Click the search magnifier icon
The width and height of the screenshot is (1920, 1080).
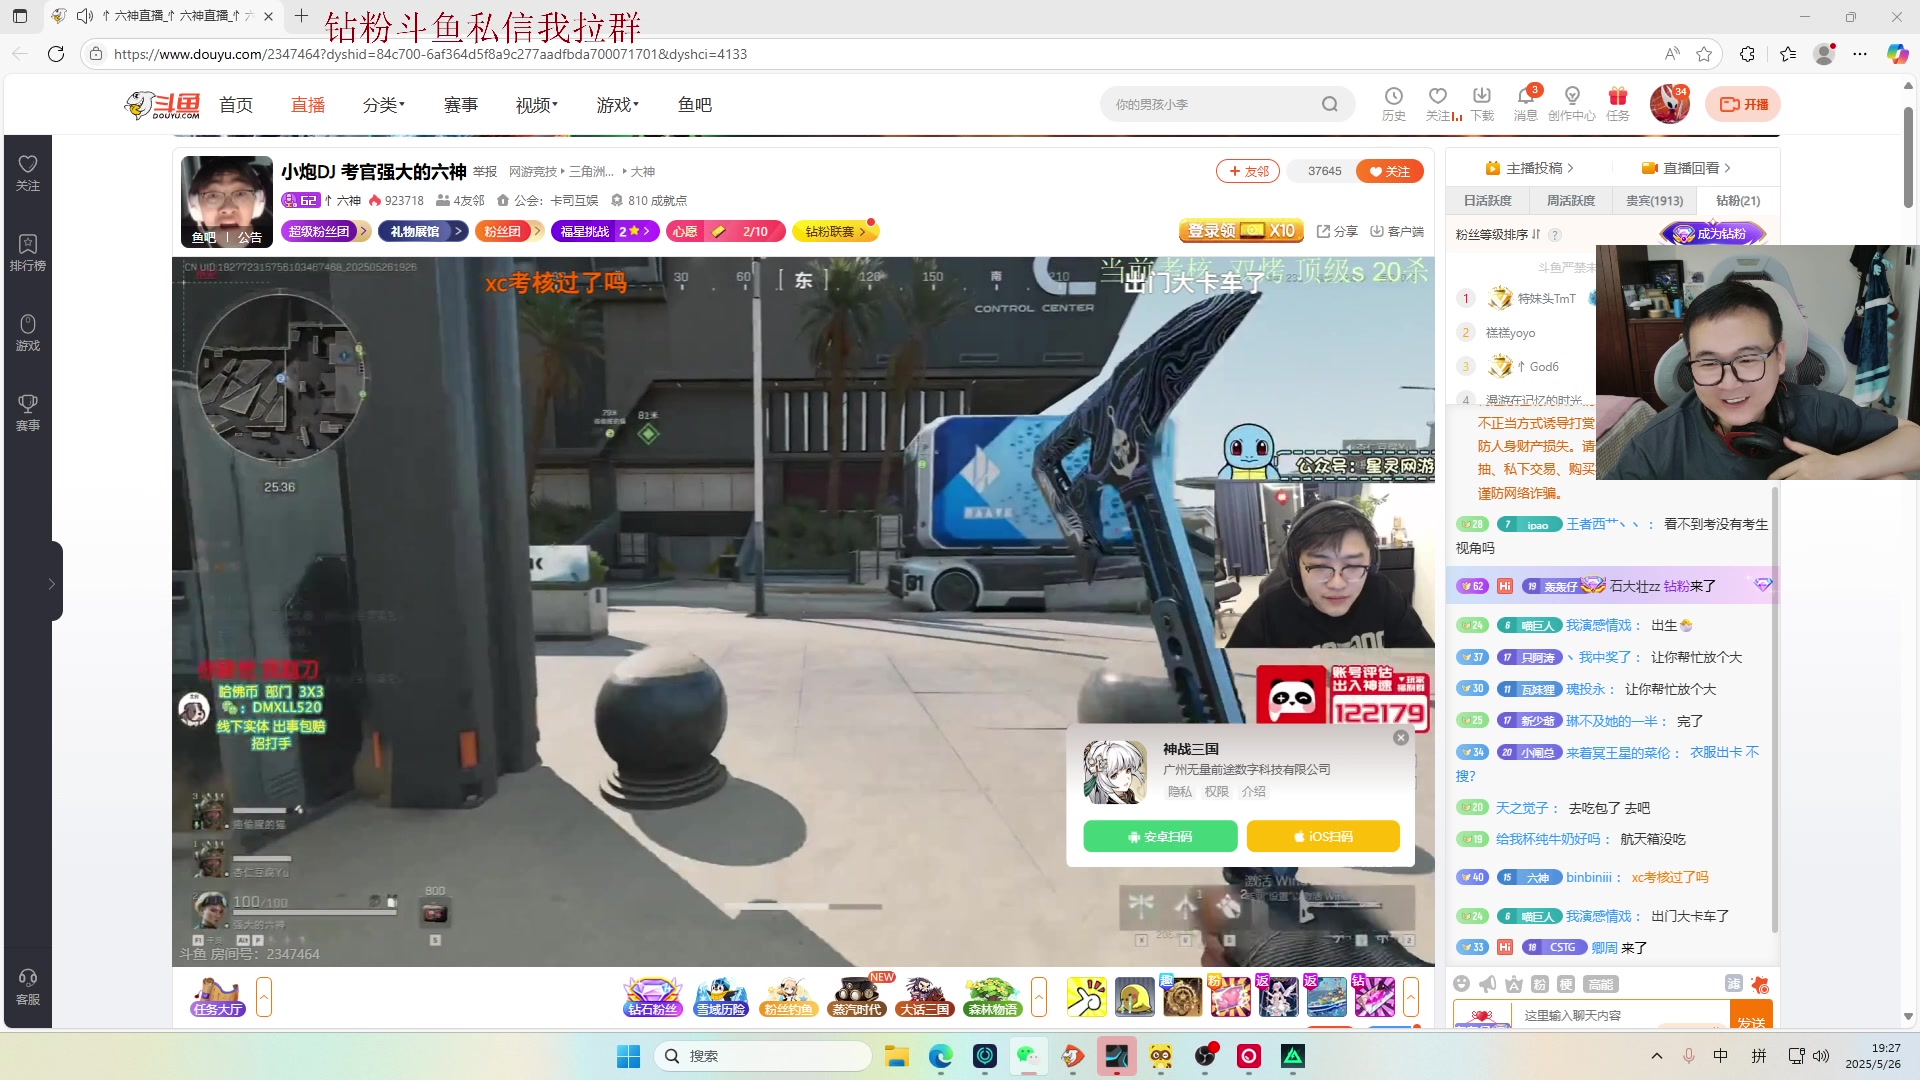1329,104
